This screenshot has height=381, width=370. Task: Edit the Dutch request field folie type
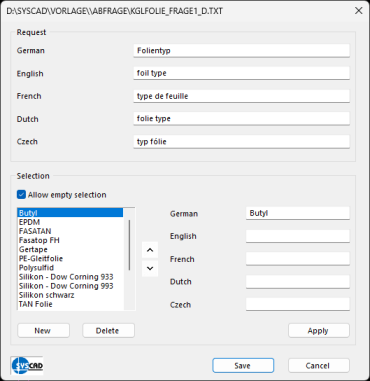click(241, 119)
